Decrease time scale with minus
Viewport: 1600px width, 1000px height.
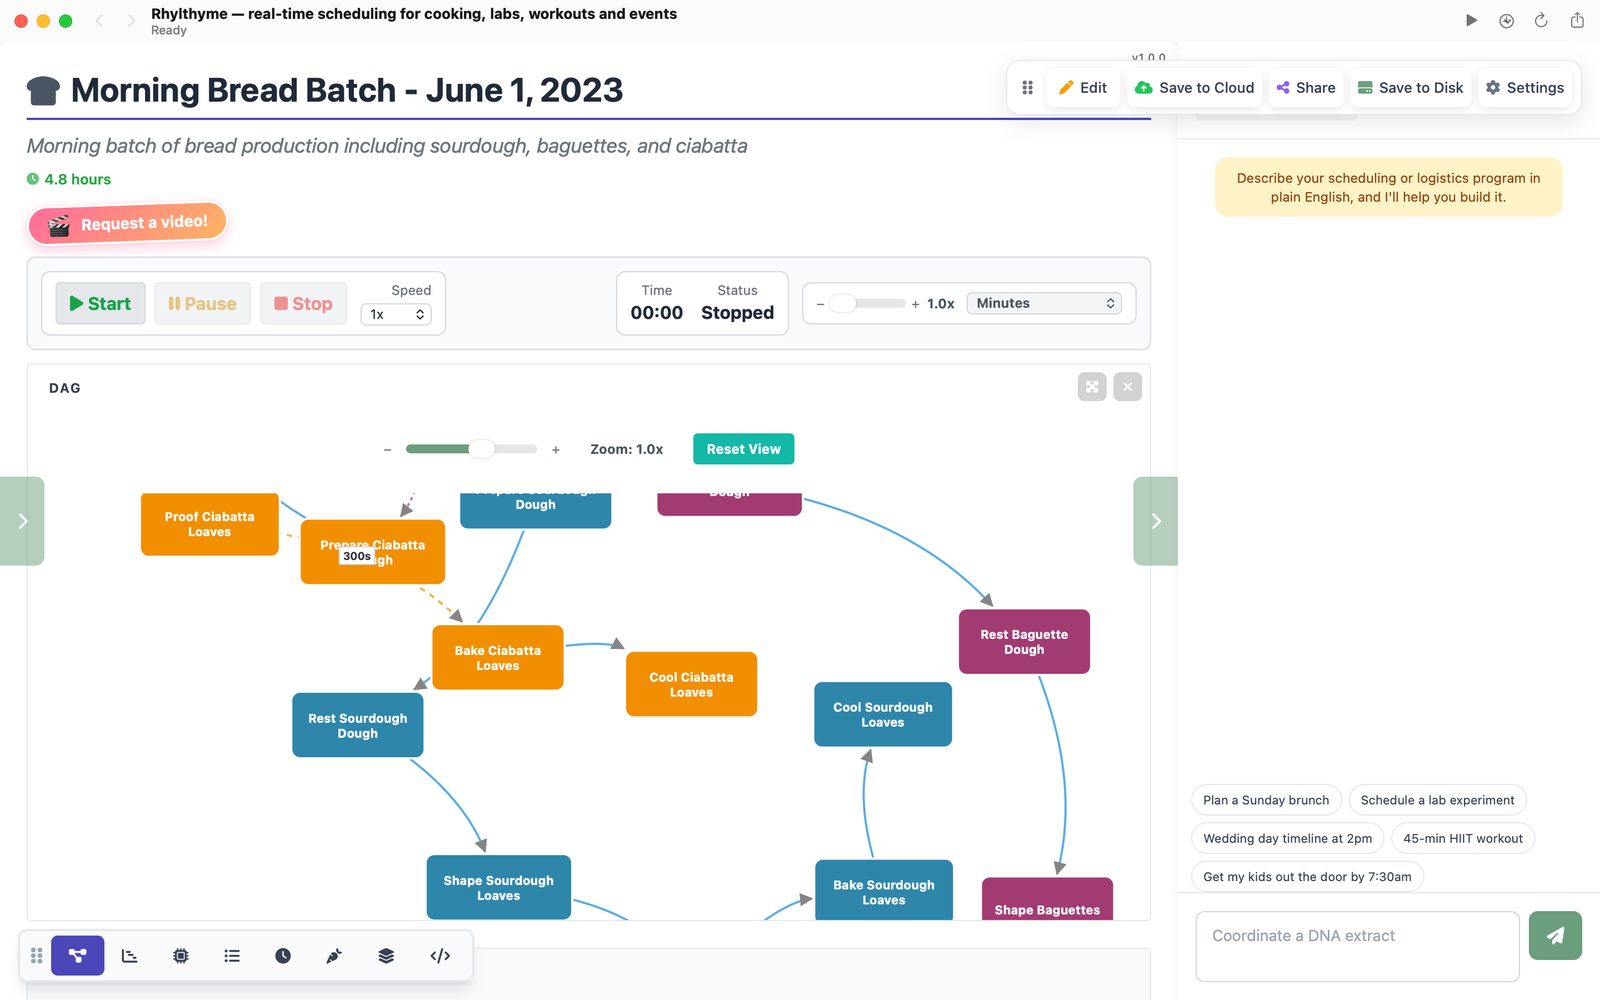820,304
